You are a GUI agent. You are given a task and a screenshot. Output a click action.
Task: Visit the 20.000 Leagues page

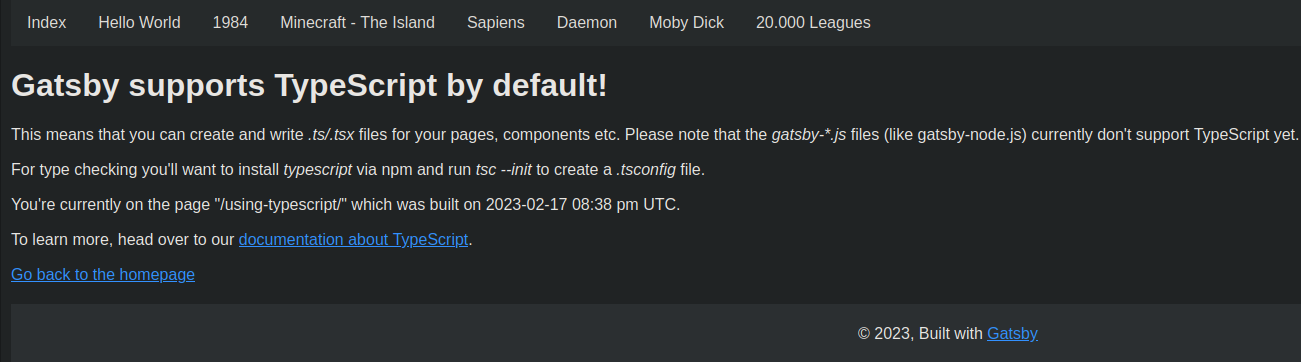click(x=813, y=22)
